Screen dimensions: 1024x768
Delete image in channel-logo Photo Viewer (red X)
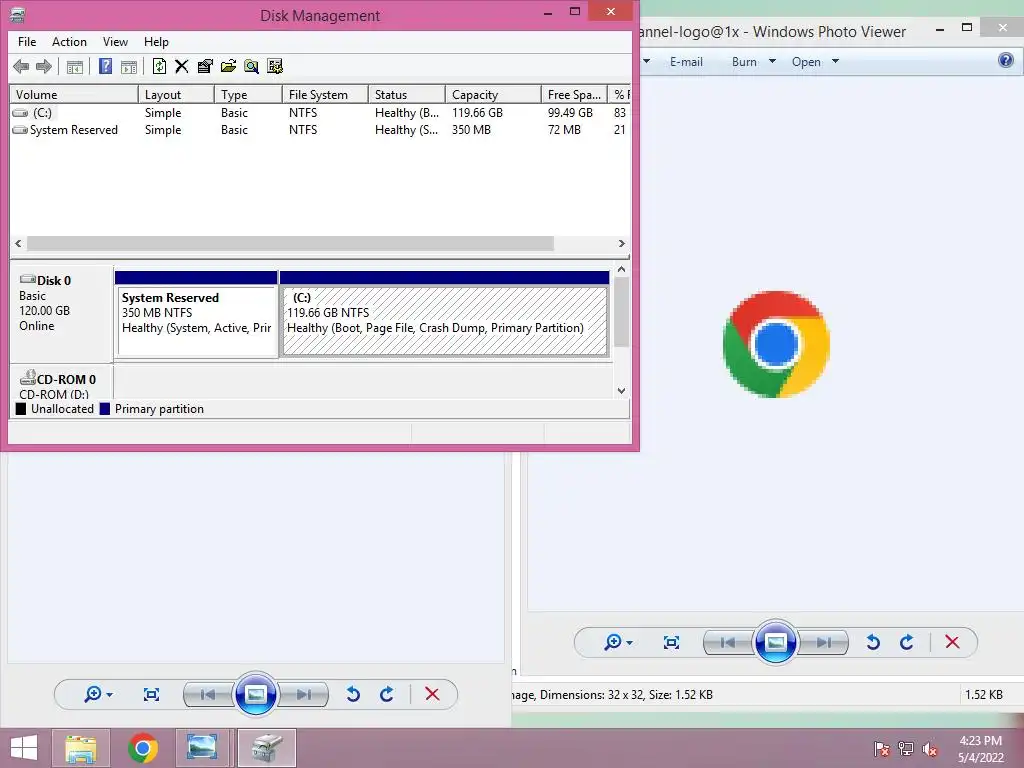point(952,643)
